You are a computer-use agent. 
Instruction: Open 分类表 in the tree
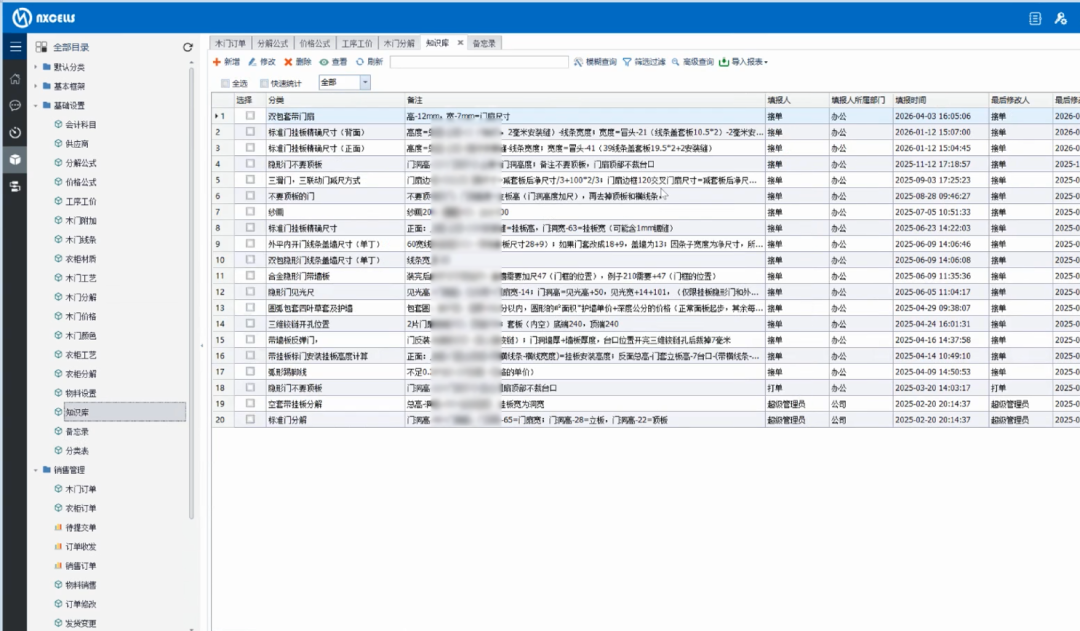click(76, 451)
